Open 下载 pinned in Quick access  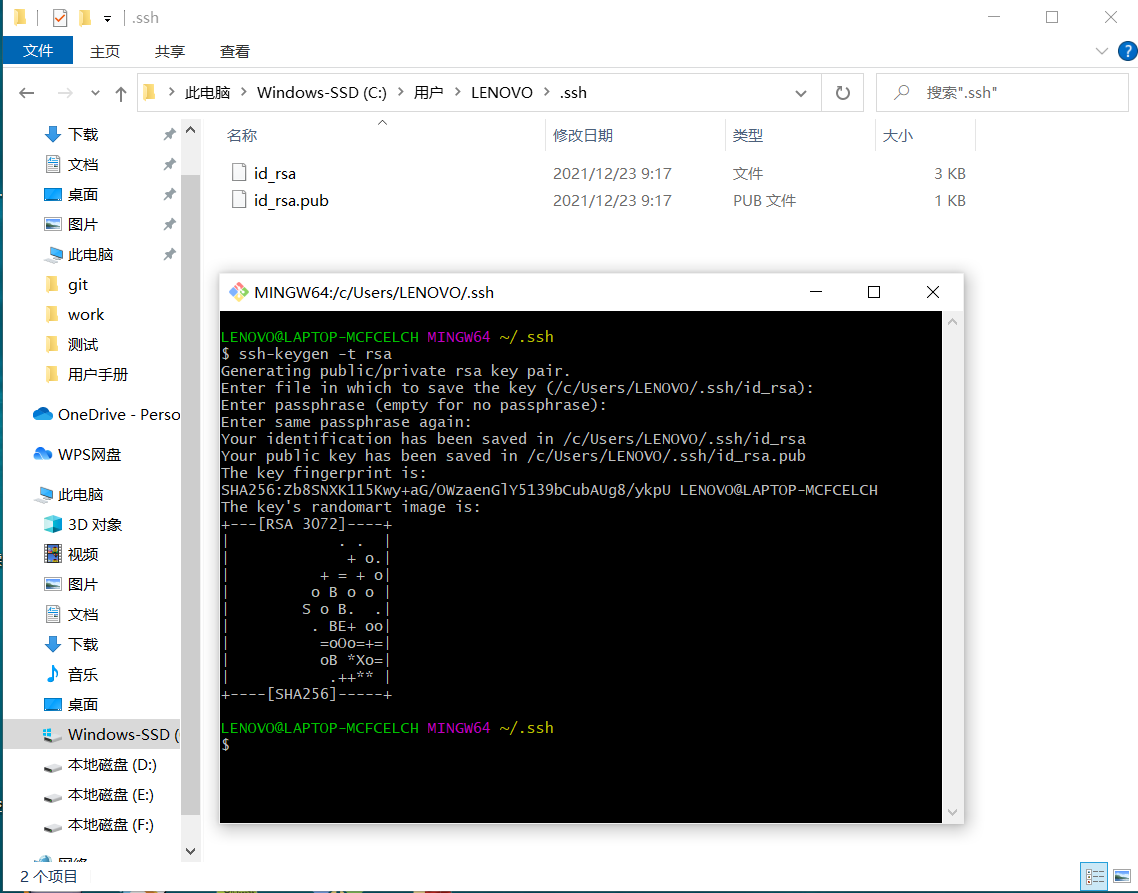[83, 134]
